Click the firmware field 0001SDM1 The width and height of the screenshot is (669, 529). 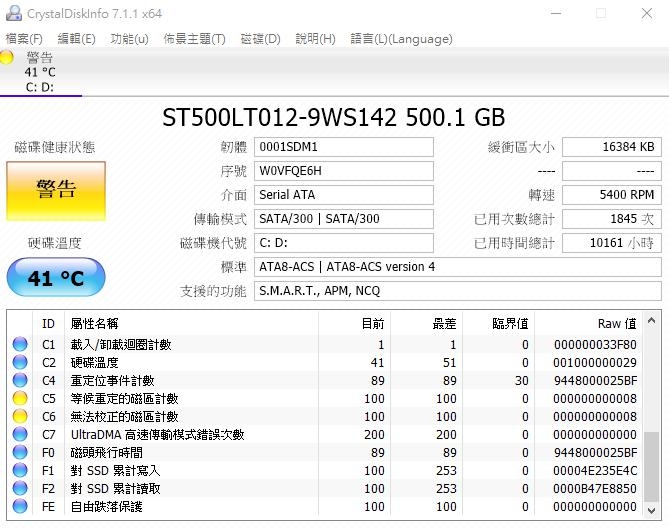344,147
